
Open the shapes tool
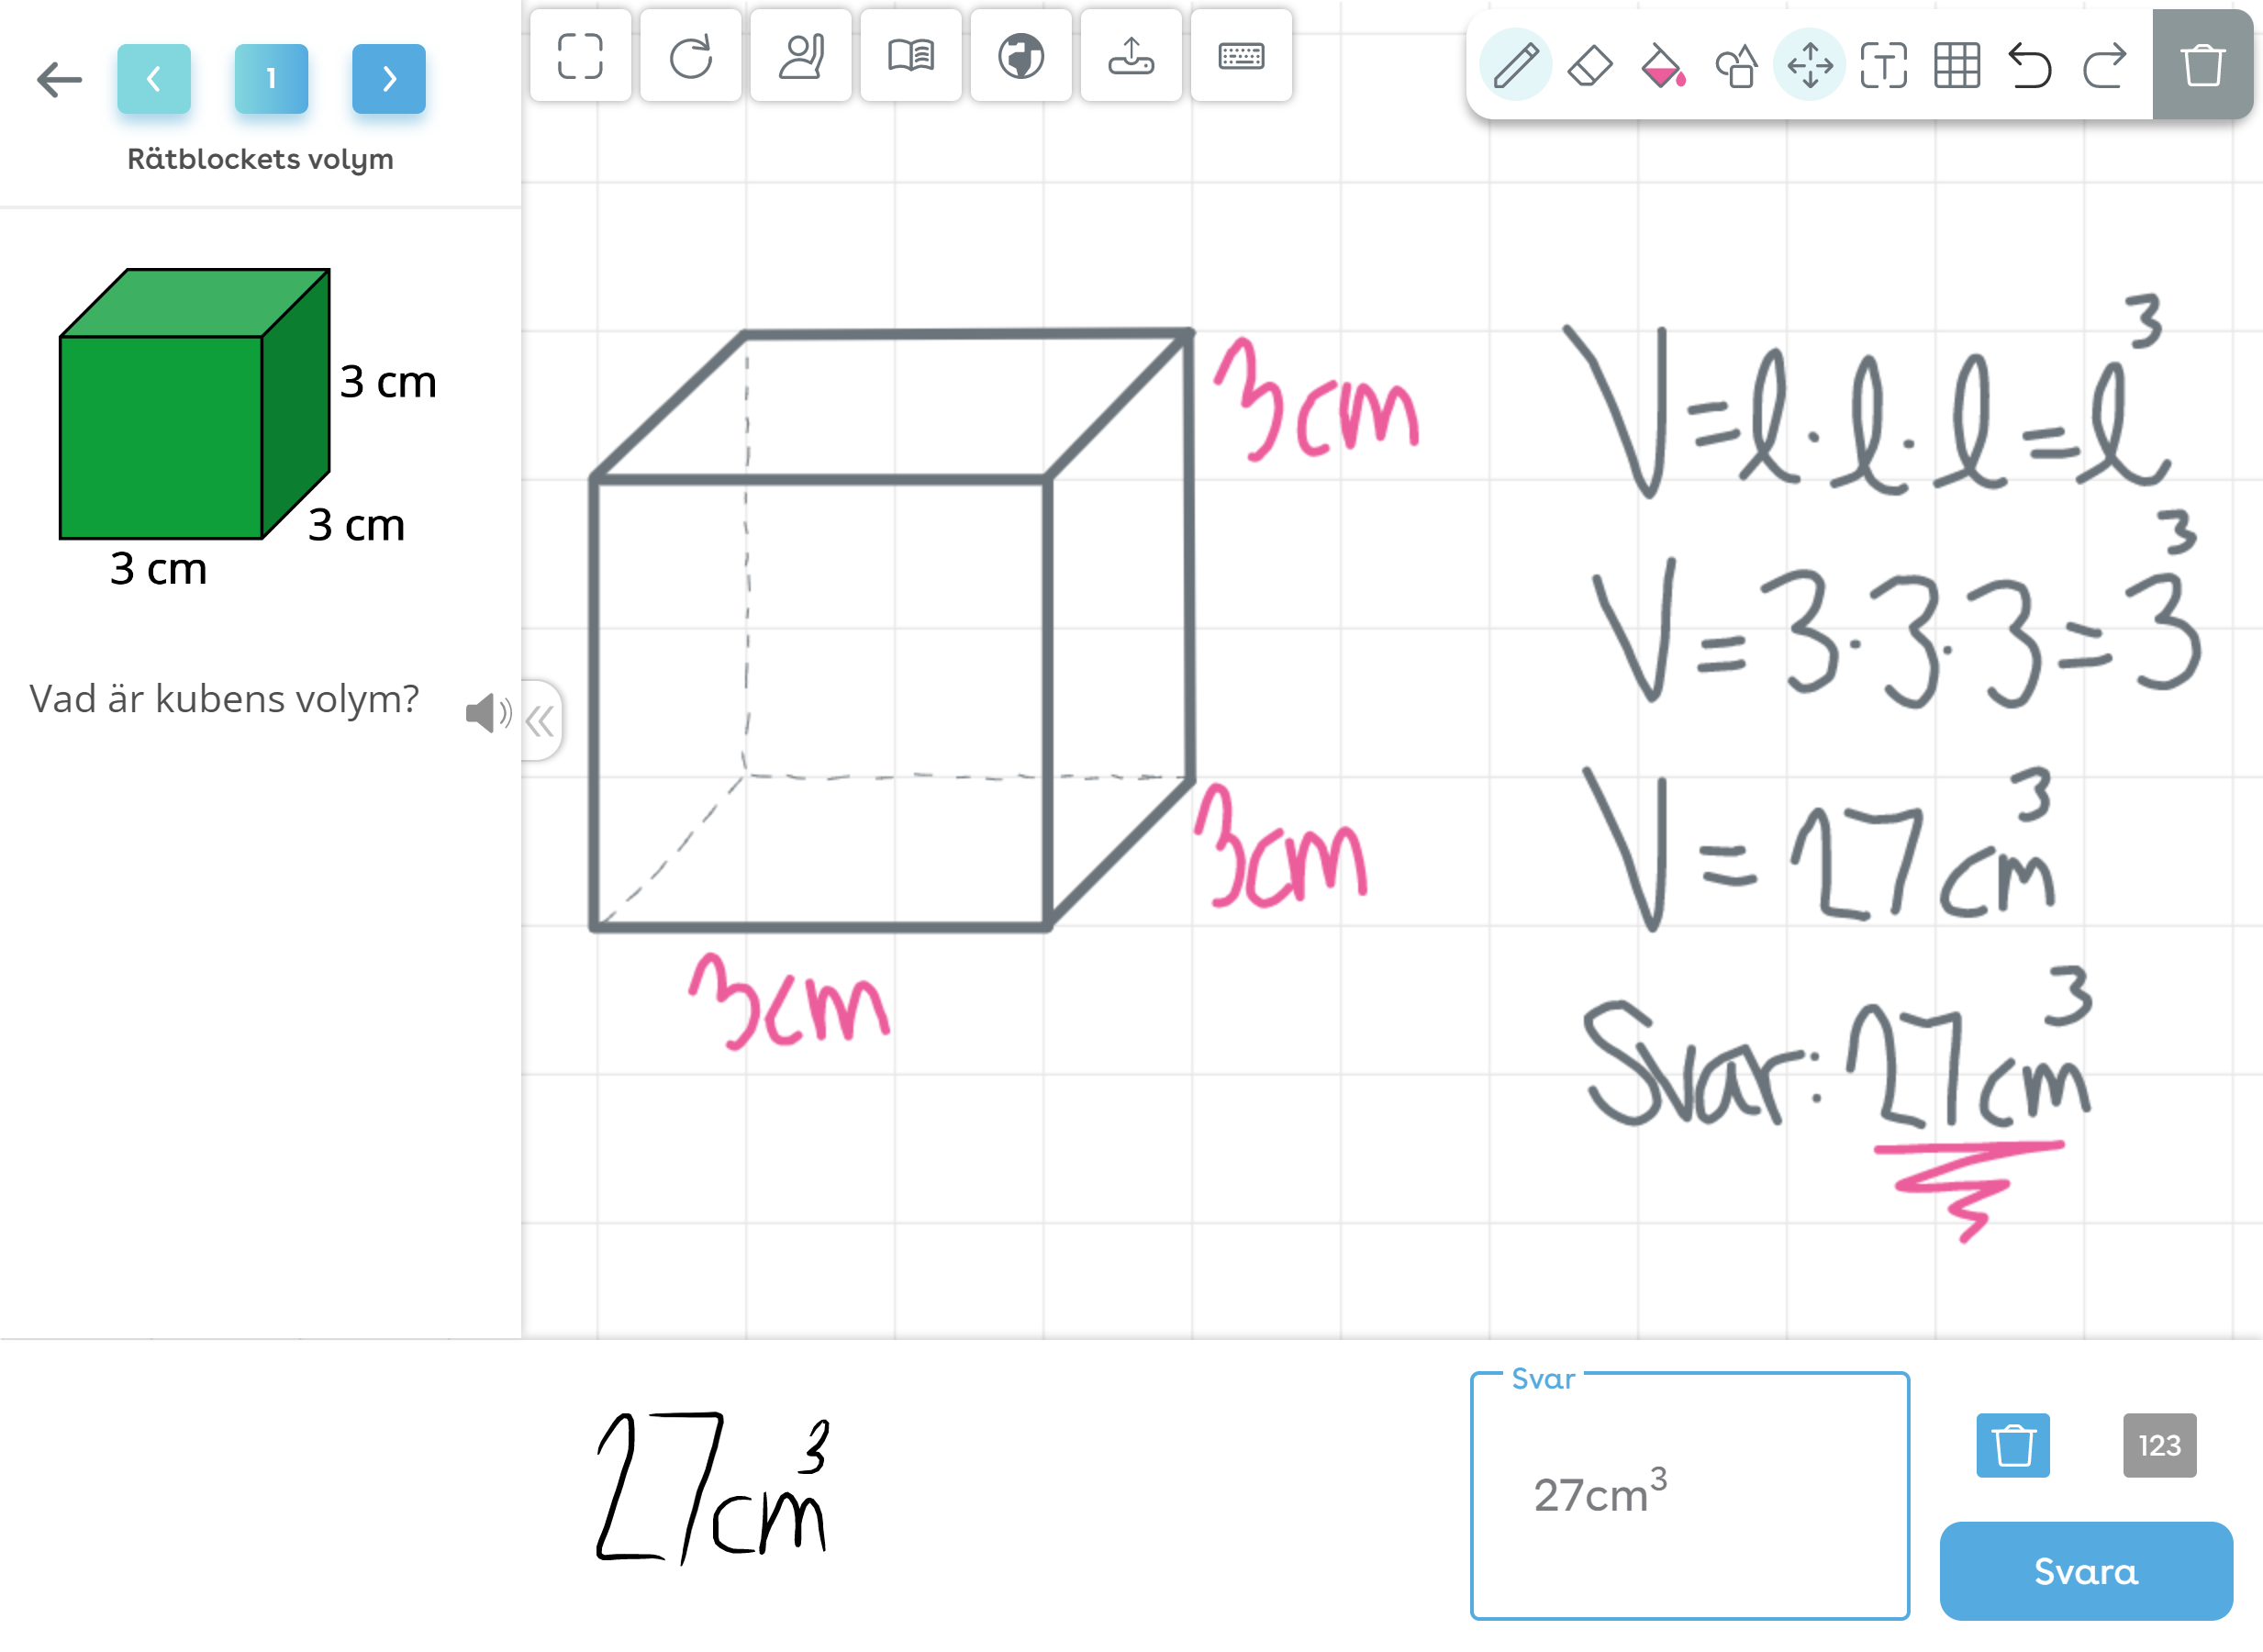pyautogui.click(x=1737, y=65)
